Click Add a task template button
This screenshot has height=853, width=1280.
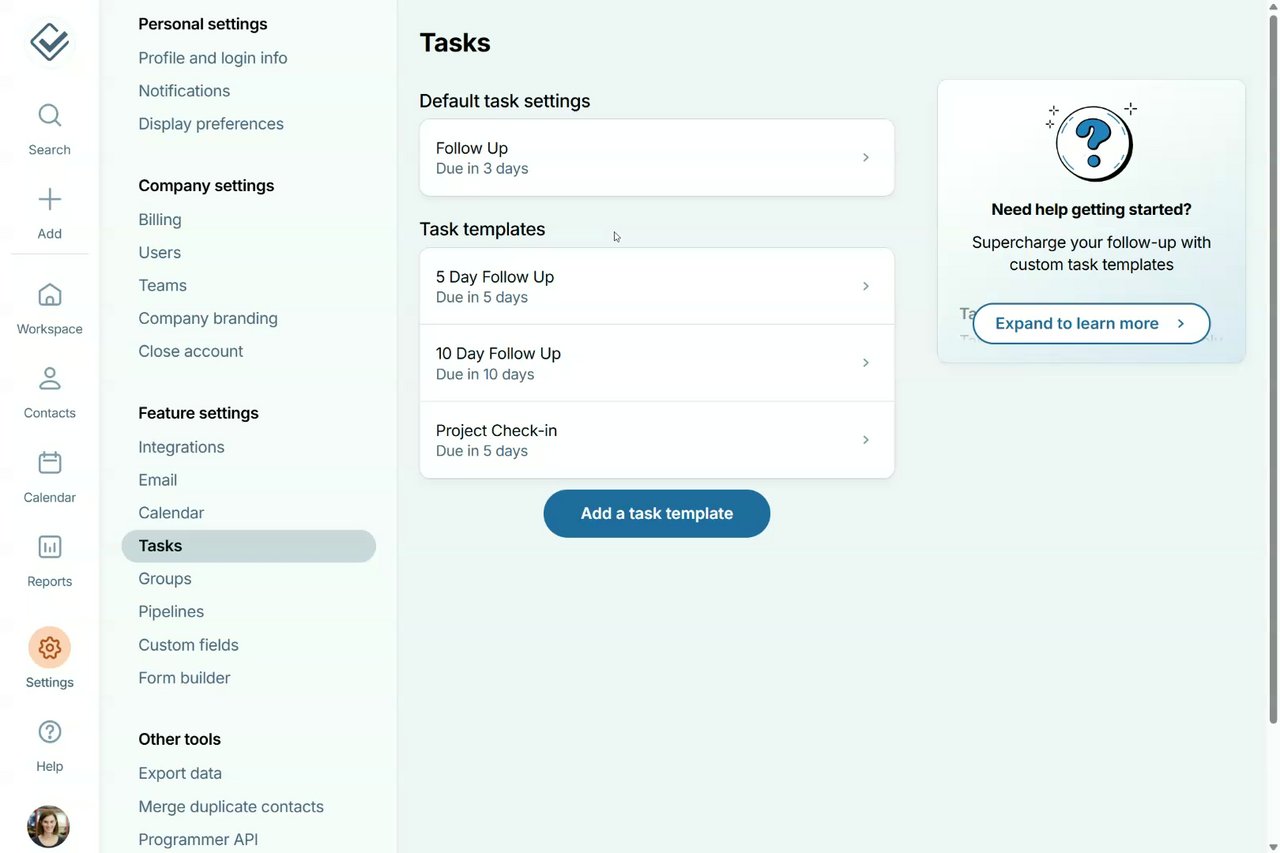(x=656, y=513)
